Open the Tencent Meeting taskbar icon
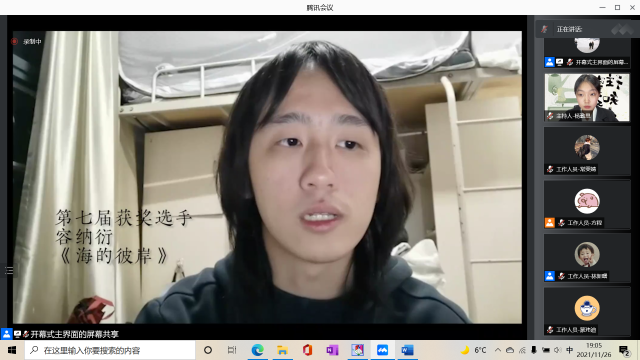The height and width of the screenshot is (360, 640). (382, 350)
